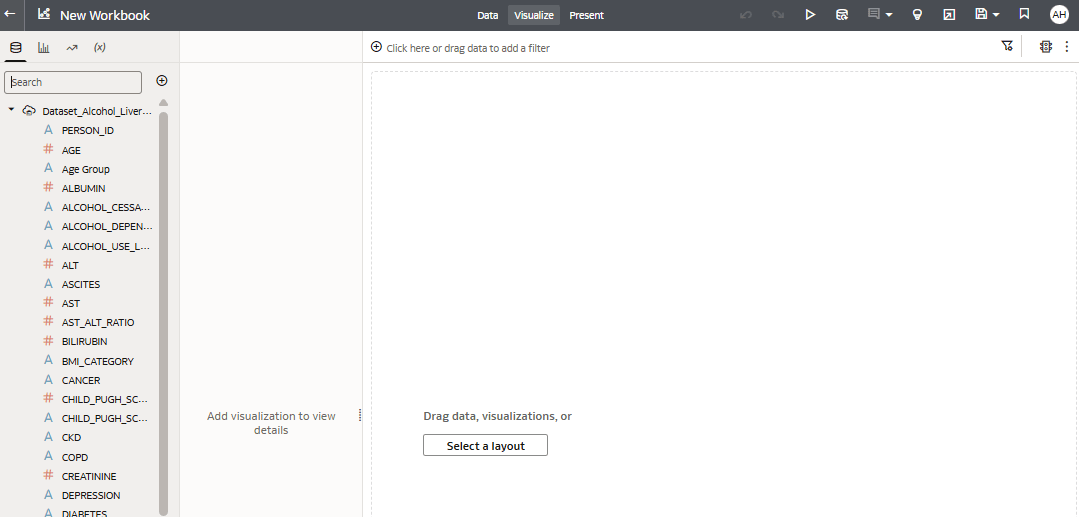Click the data panel vertical scrollbar
The image size is (1079, 517).
163,313
